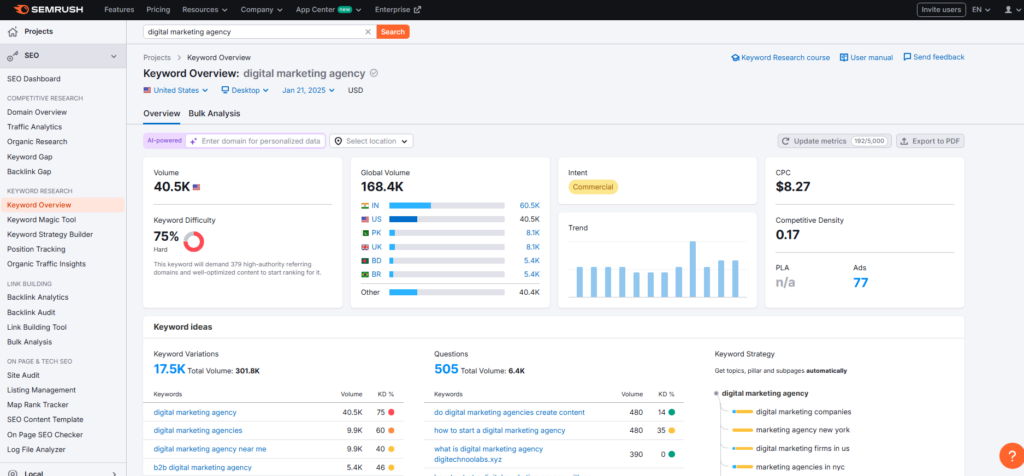This screenshot has height=476, width=1024.
Task: Click the orange Search button
Action: [x=393, y=31]
